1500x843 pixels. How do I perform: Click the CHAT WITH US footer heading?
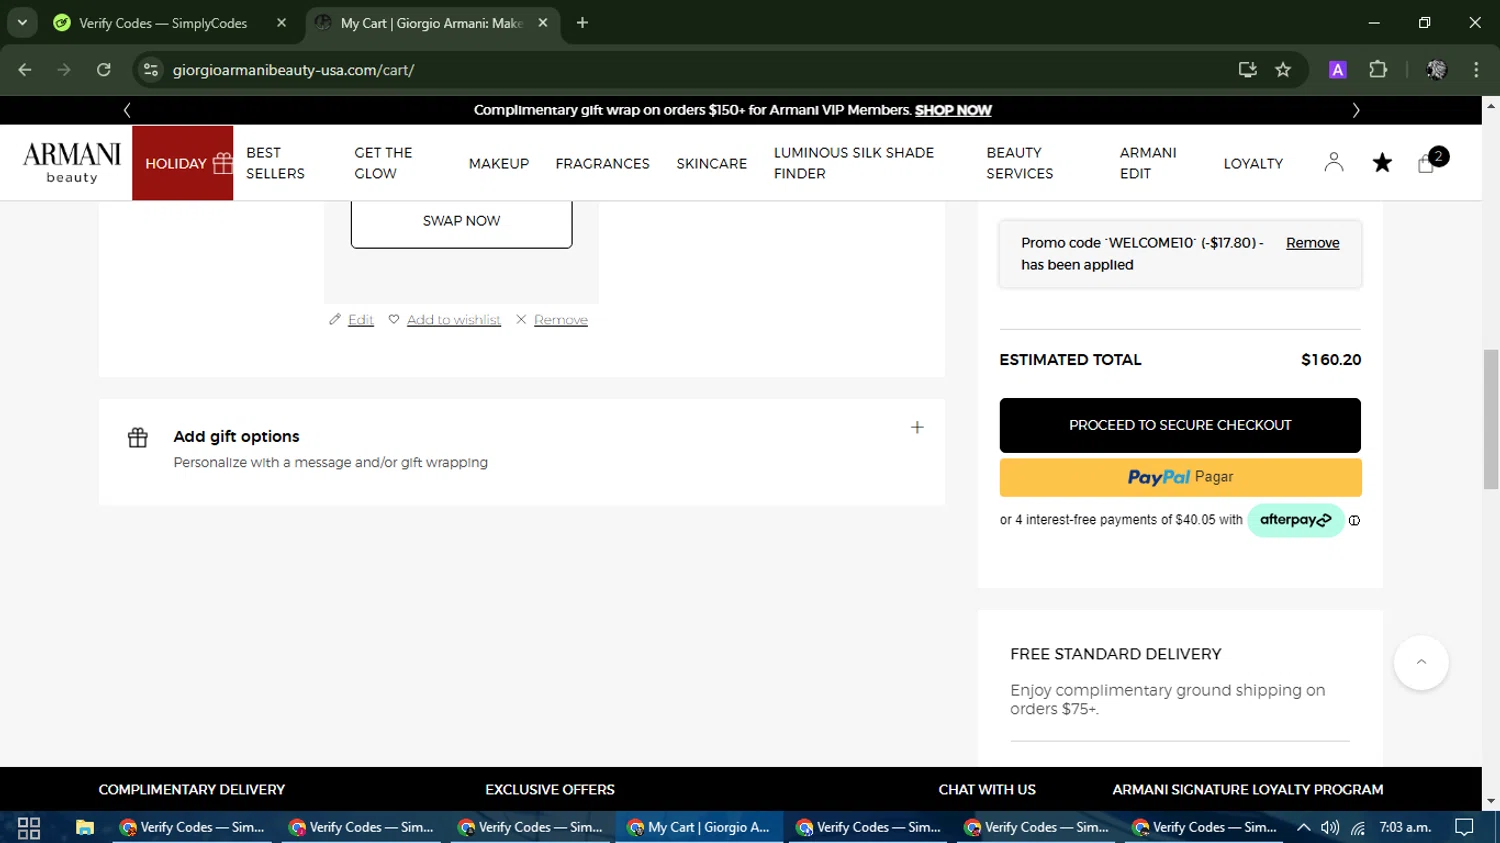(987, 790)
